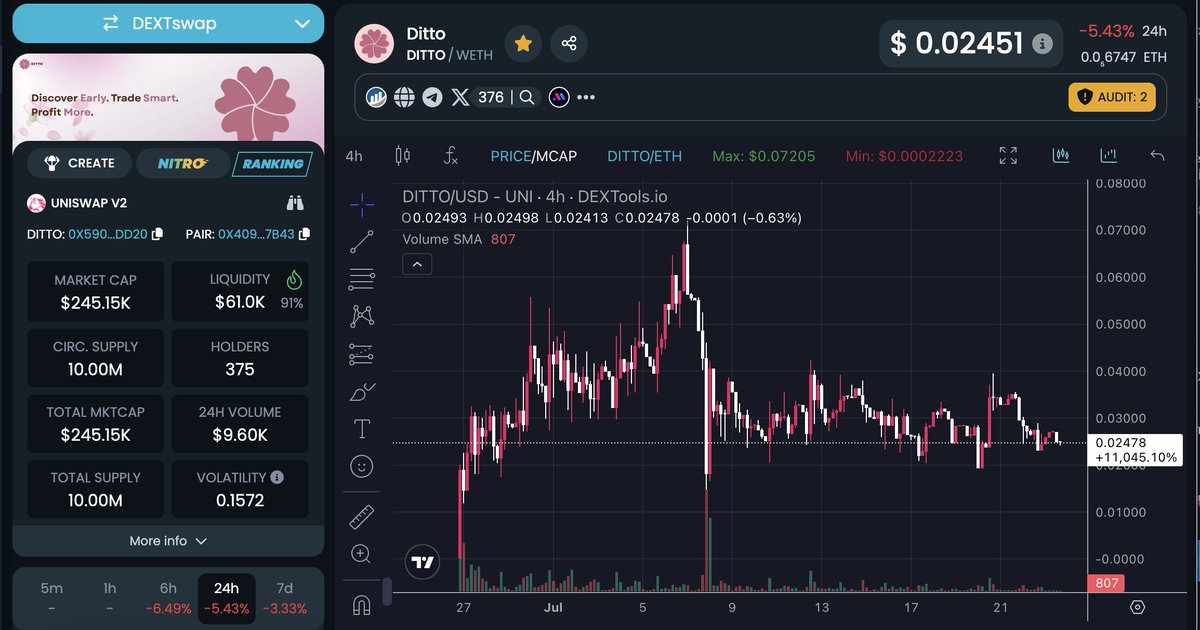This screenshot has height=630, width=1200.
Task: Open the RANKING button
Action: click(x=272, y=163)
